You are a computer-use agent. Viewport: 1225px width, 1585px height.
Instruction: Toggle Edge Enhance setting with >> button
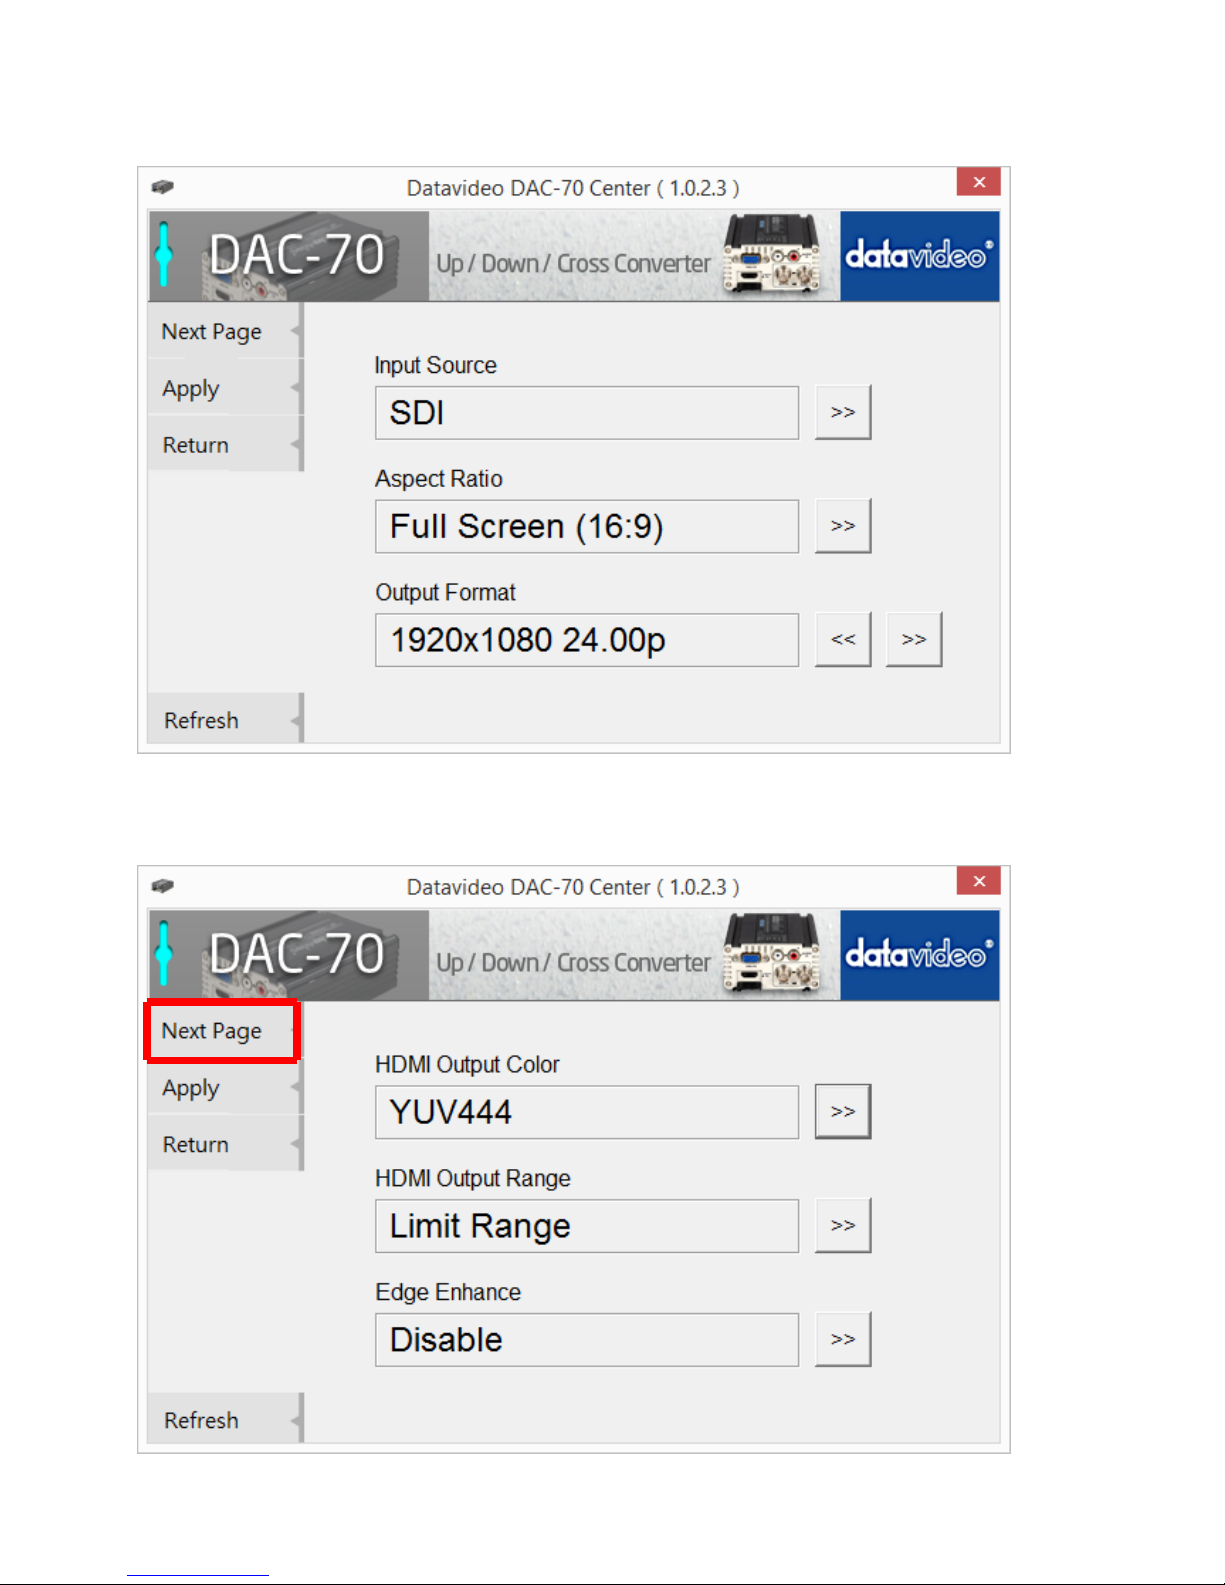click(x=843, y=1339)
